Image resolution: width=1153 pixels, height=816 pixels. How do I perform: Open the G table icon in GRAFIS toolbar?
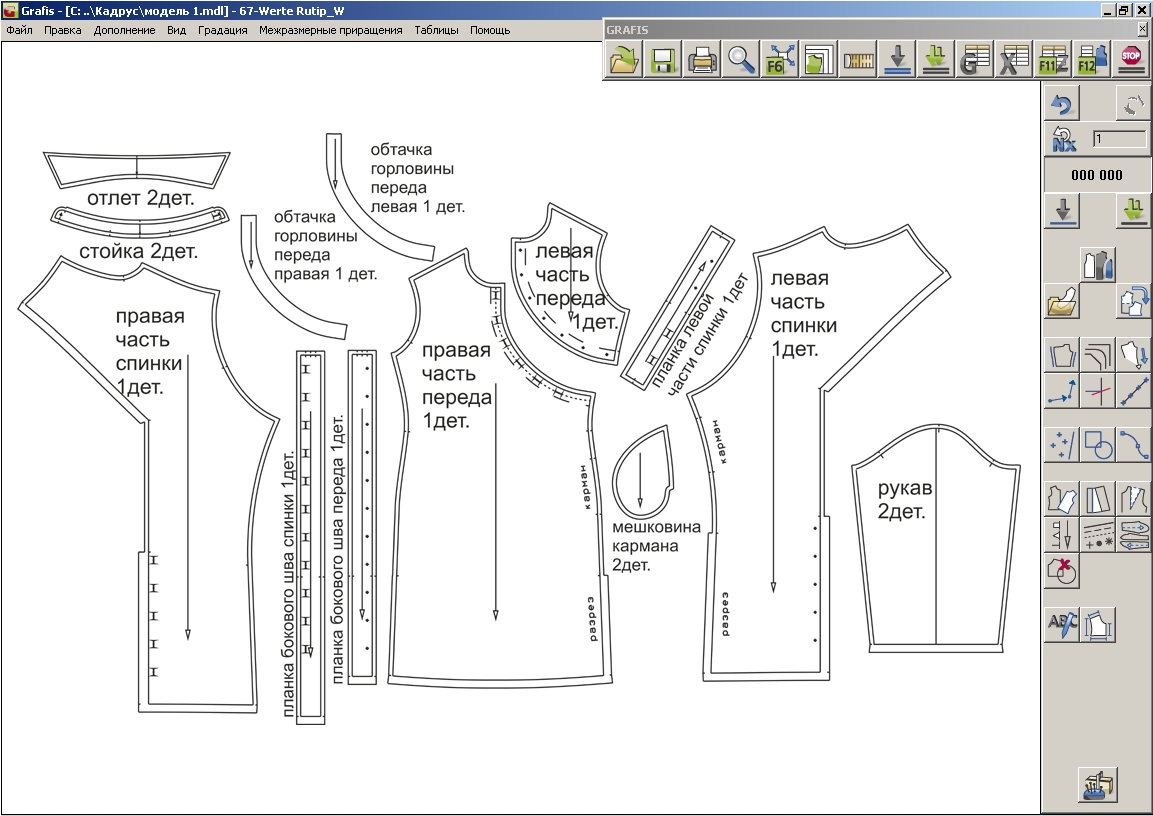pyautogui.click(x=974, y=60)
